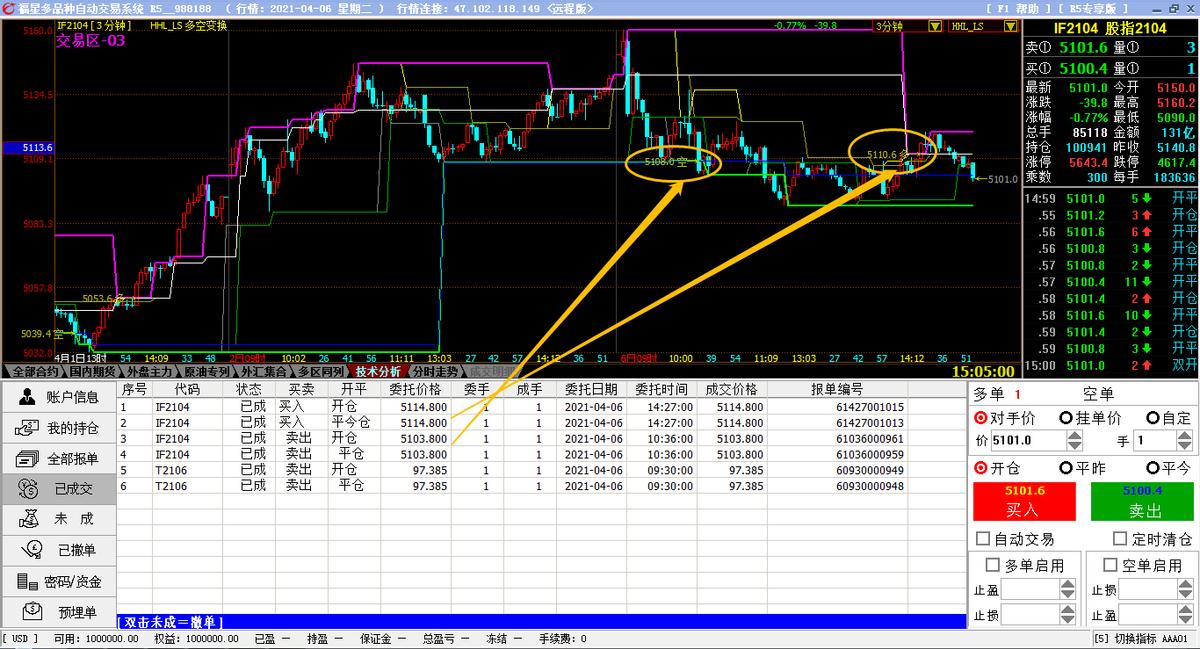
Task: Raise the 多单 止盈 value with its up arrow
Action: pos(1068,584)
